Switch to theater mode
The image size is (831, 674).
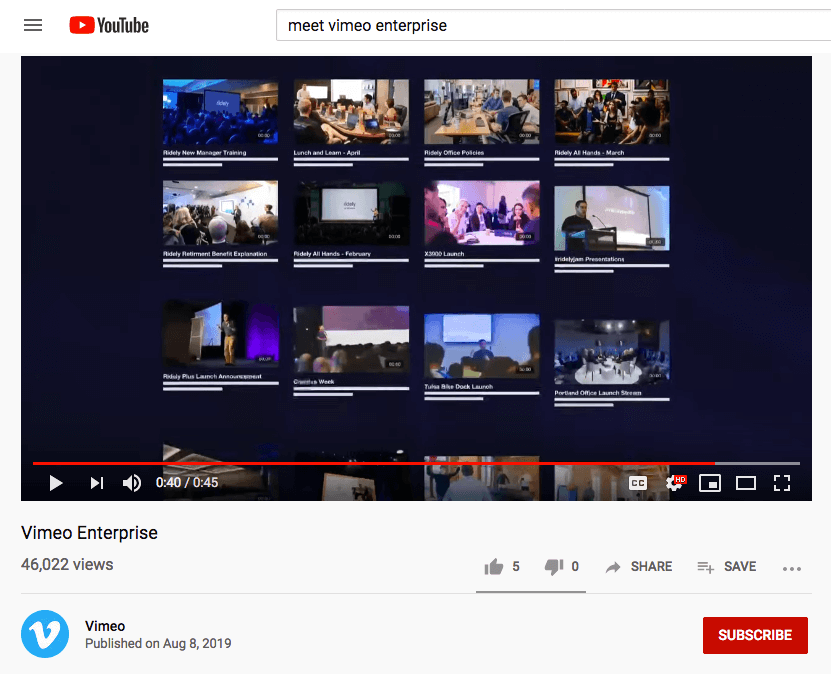746,483
